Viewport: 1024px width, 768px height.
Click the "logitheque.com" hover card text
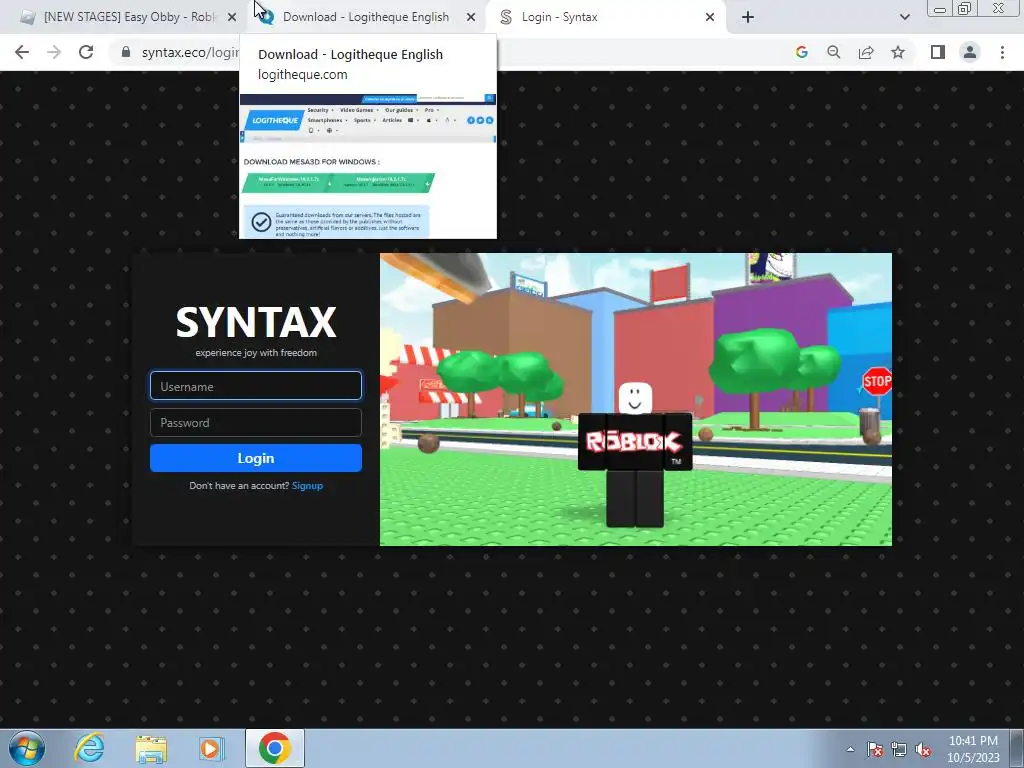click(x=302, y=74)
